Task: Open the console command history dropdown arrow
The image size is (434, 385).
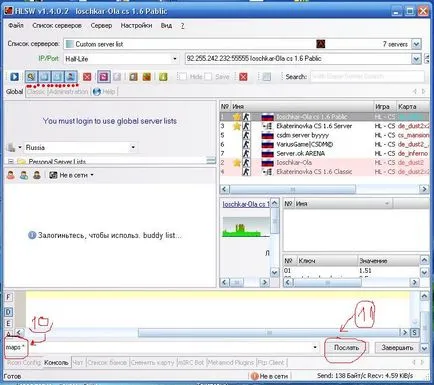Action: pyautogui.click(x=315, y=347)
